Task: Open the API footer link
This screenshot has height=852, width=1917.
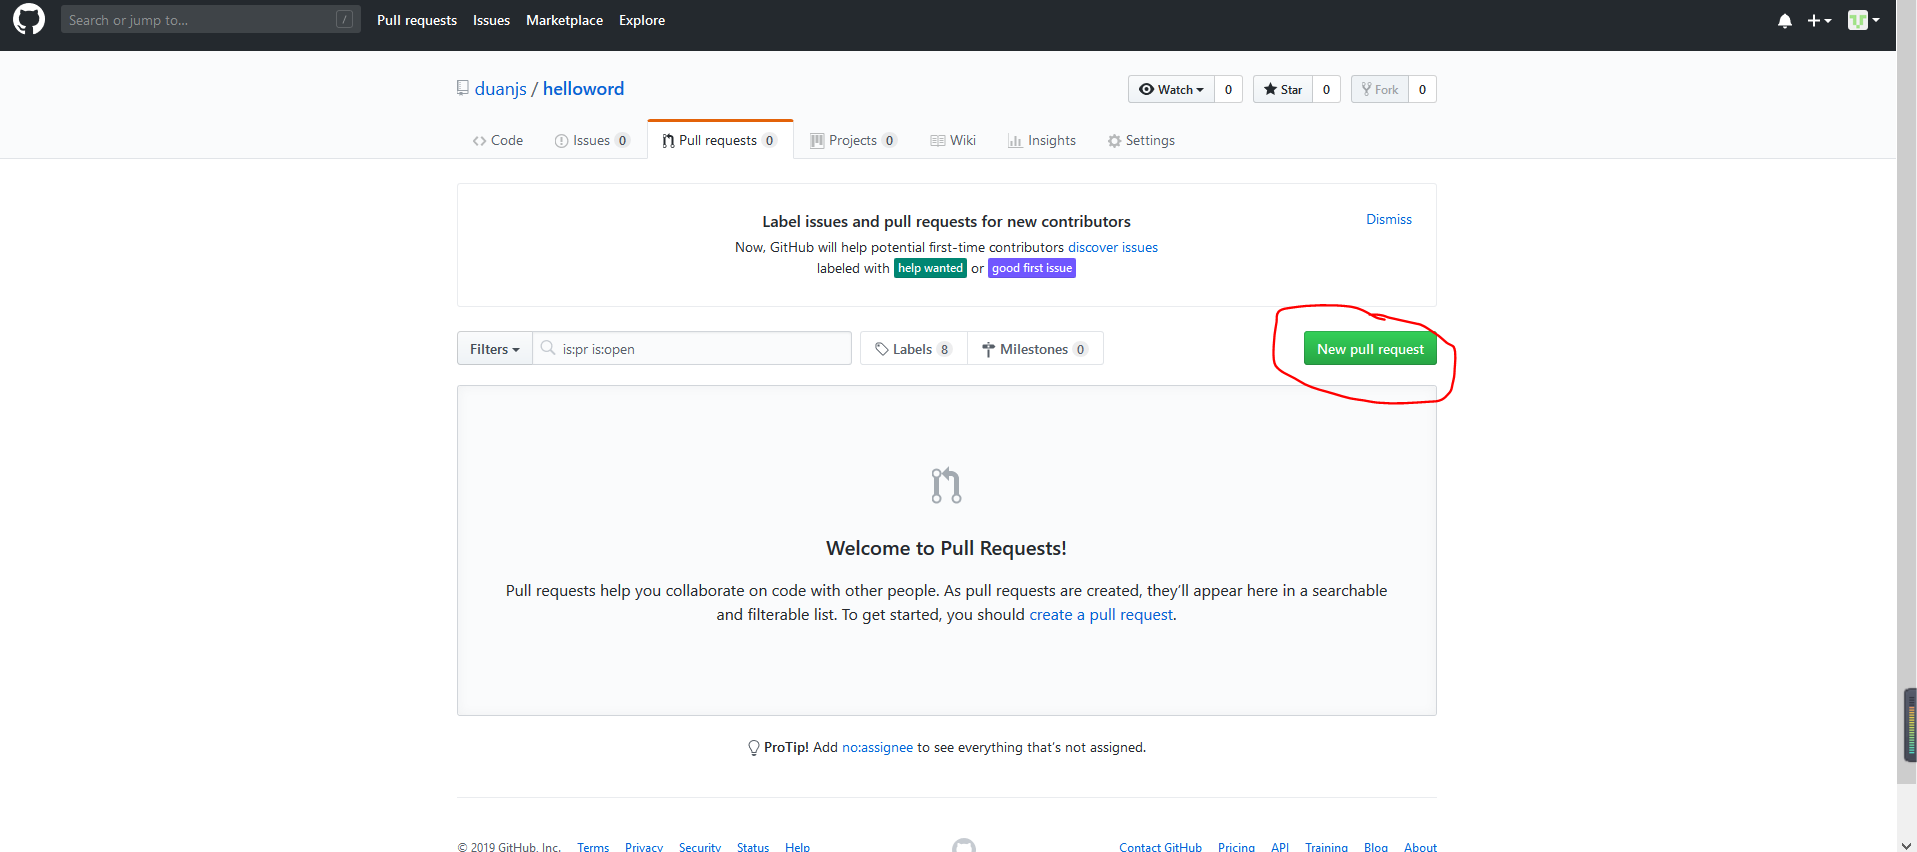Action: (x=1280, y=847)
